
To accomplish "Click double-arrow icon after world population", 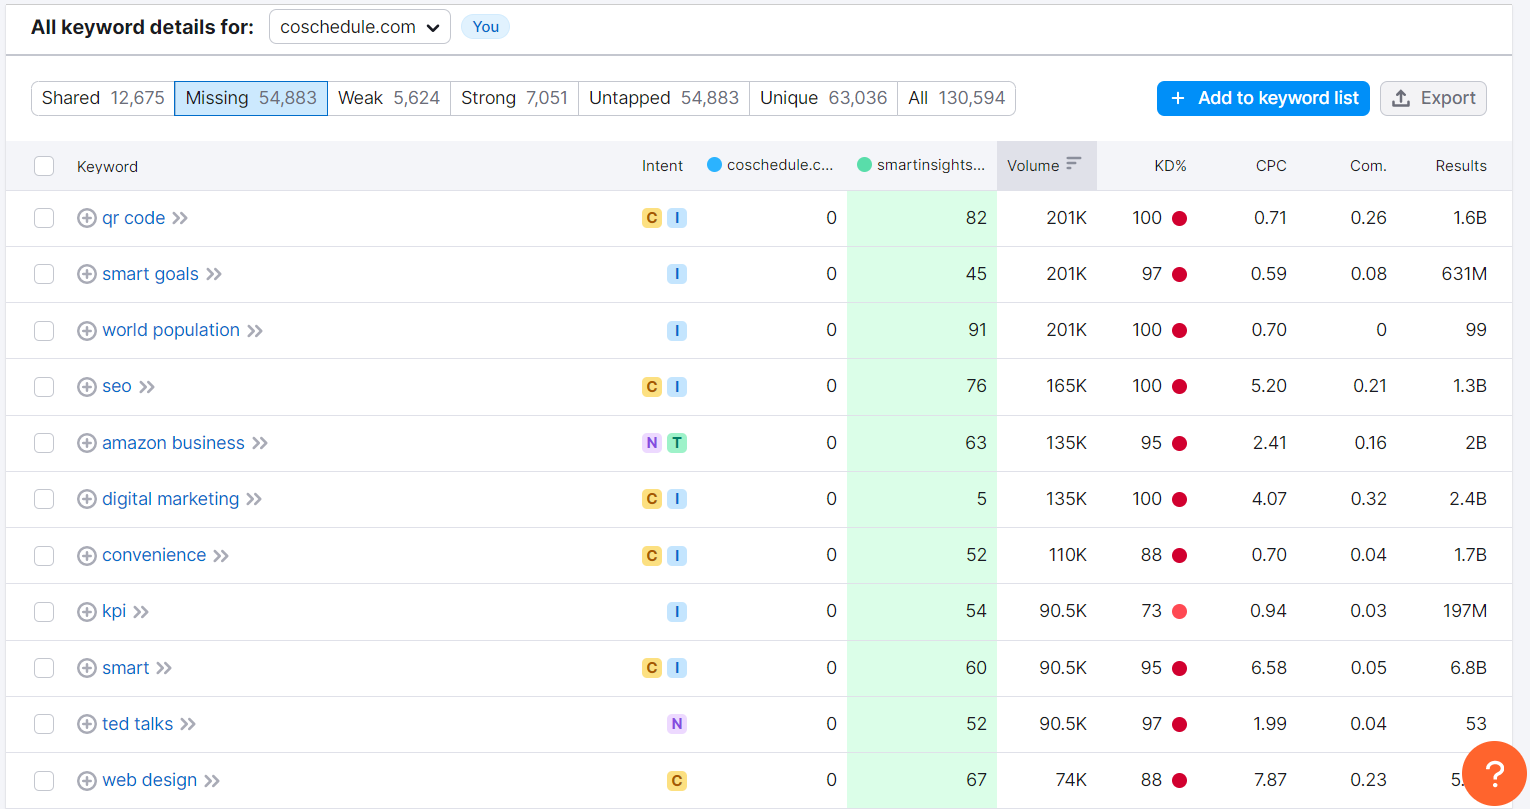I will [x=255, y=331].
